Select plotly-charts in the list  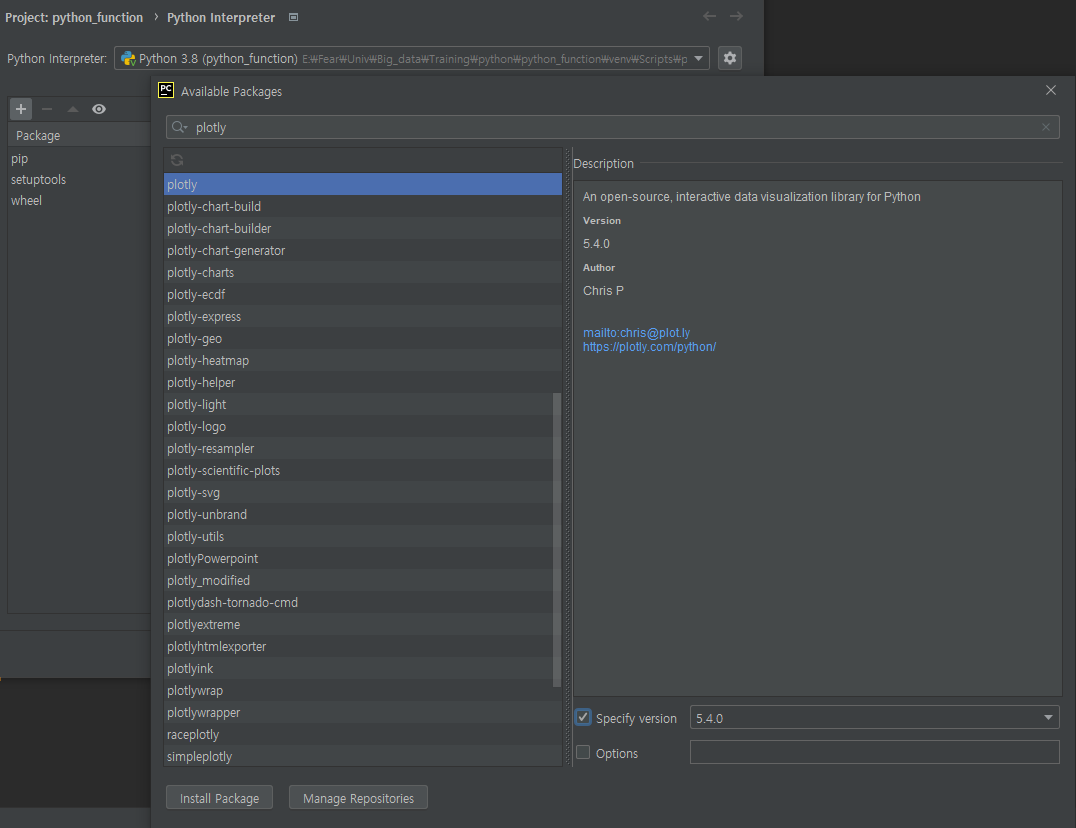click(x=362, y=272)
